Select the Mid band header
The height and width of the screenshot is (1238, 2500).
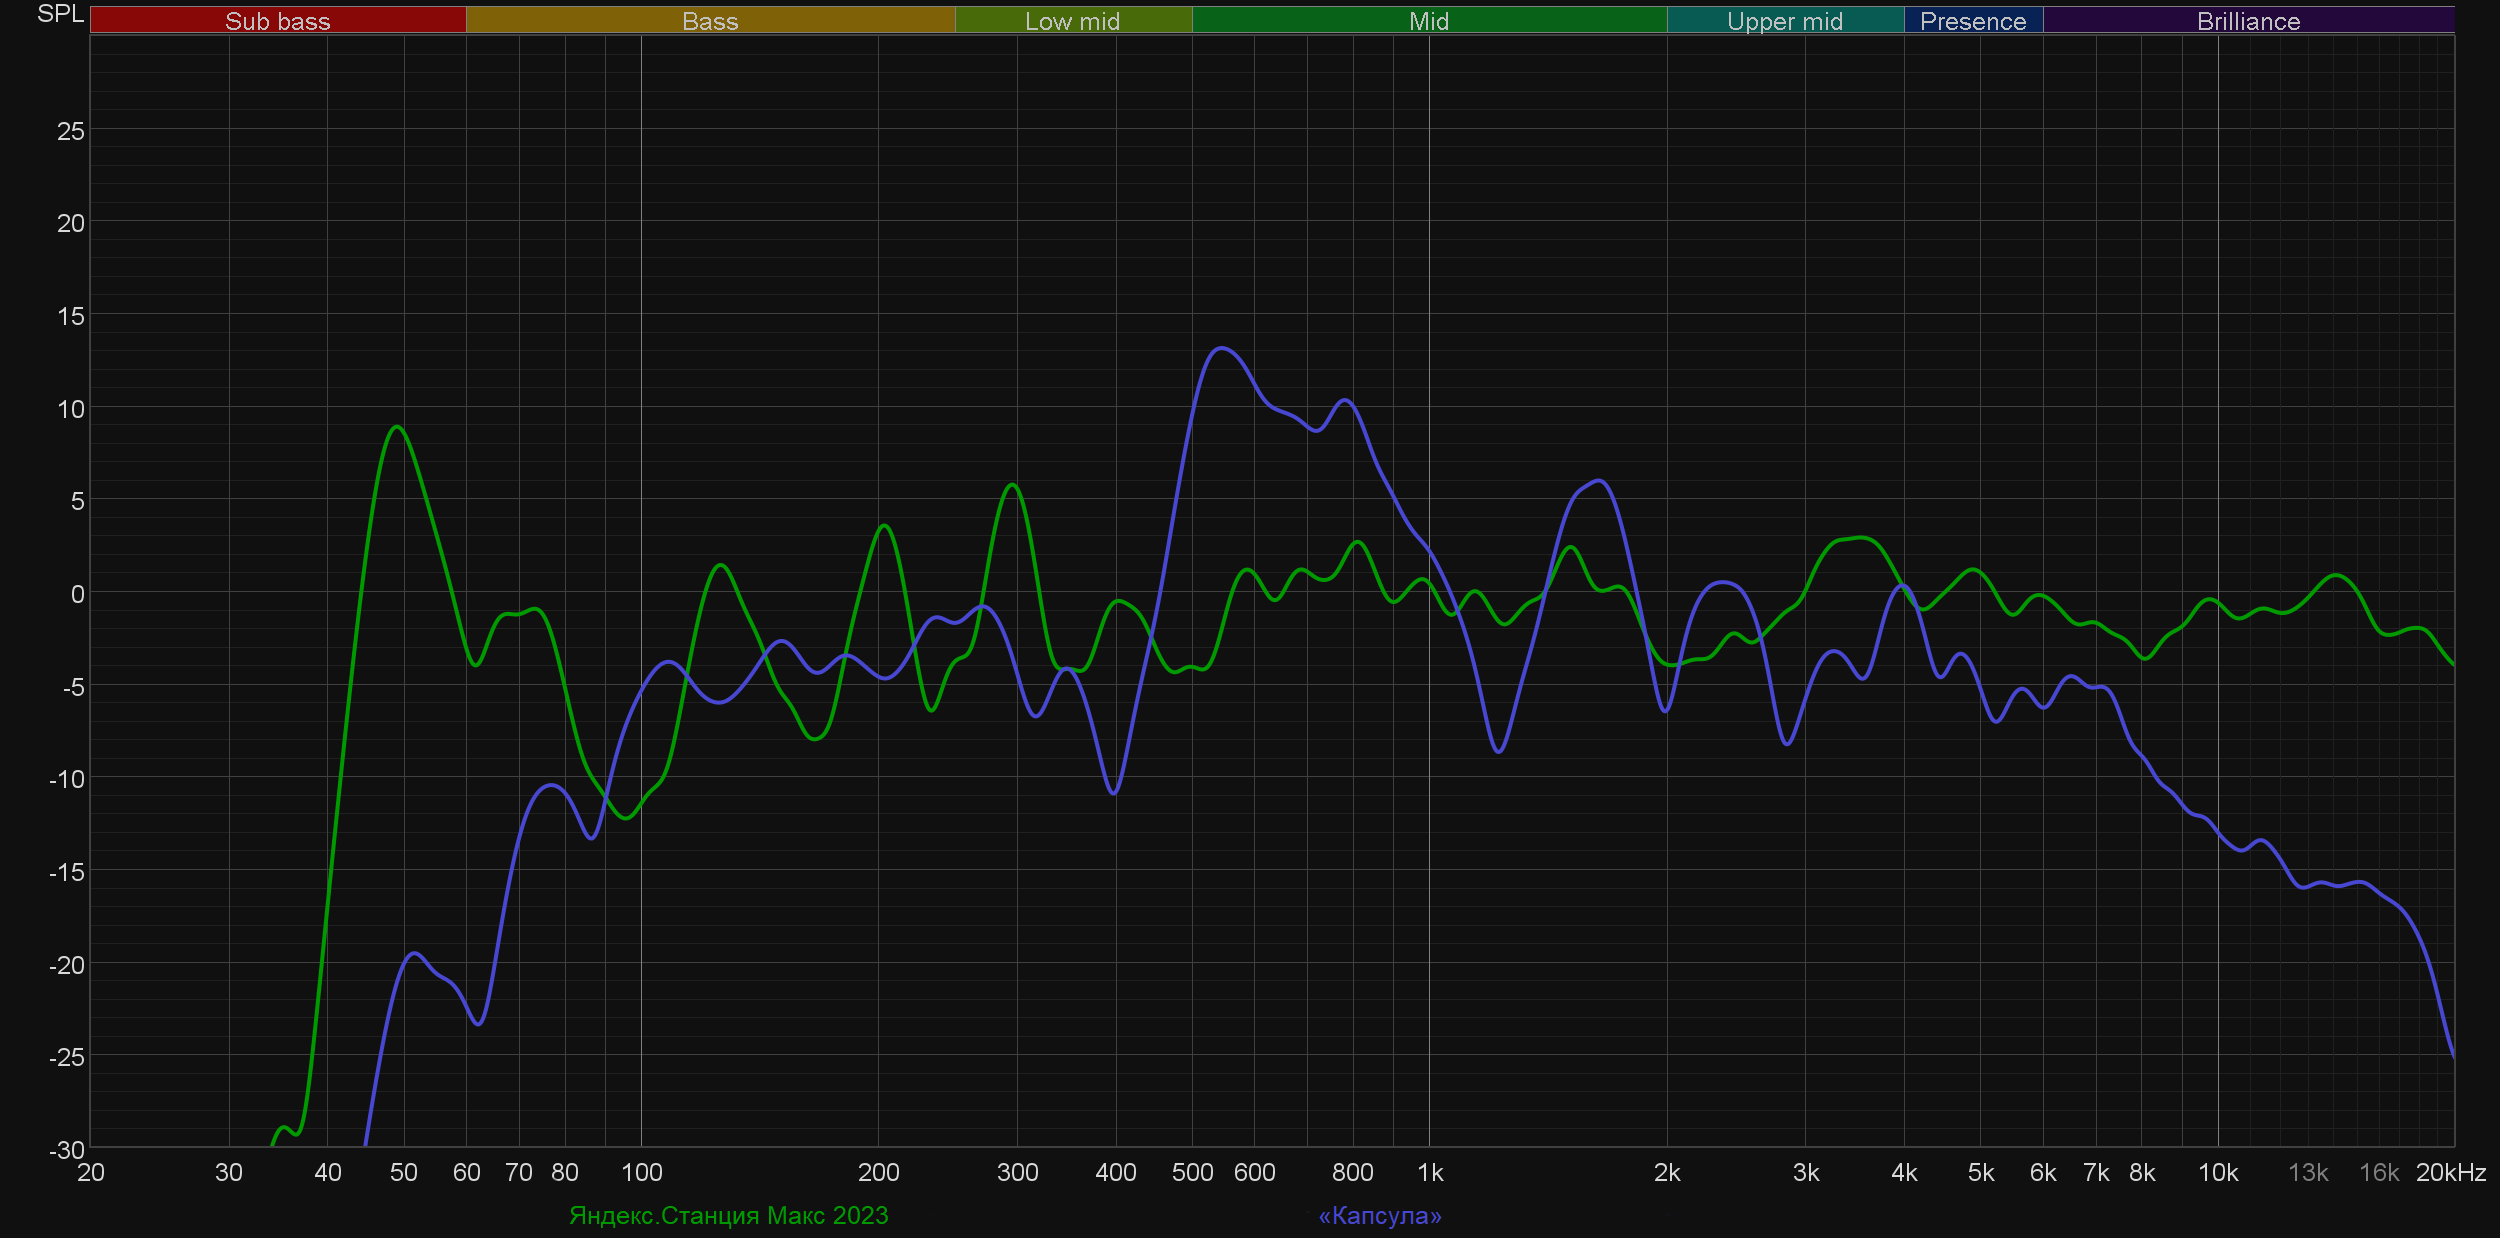(x=1428, y=20)
